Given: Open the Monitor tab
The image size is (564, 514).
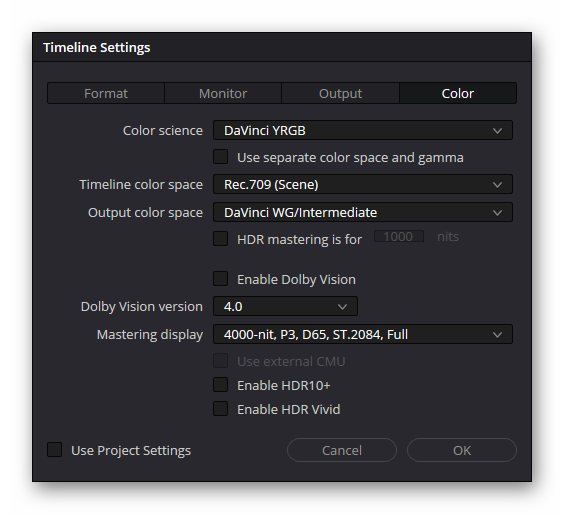Looking at the screenshot, I should coord(223,94).
